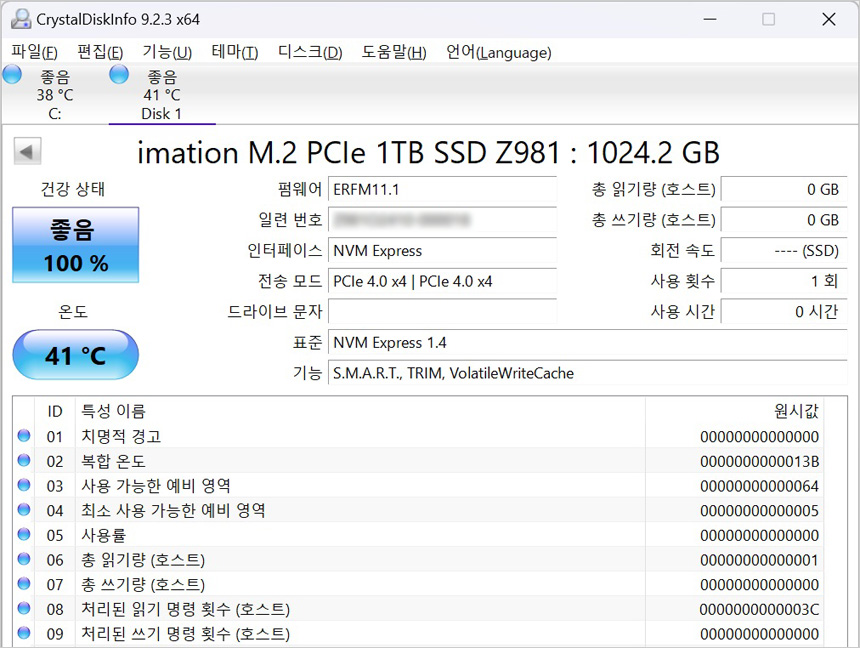Click the 펌웨어 field showing ERFM11.1
The image size is (860, 648).
click(x=442, y=189)
